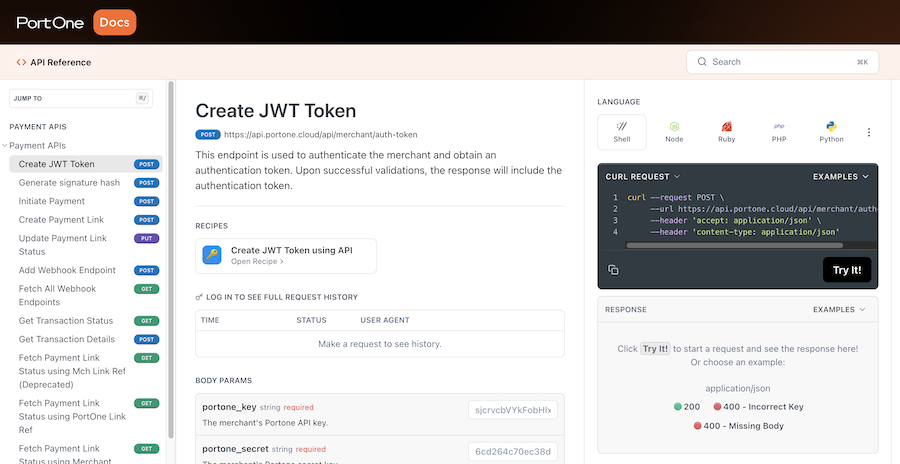Select Shell language
The height and width of the screenshot is (464, 900).
tap(622, 132)
